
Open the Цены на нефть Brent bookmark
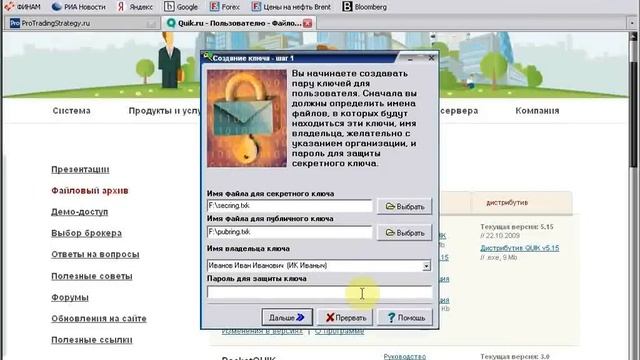(291, 7)
